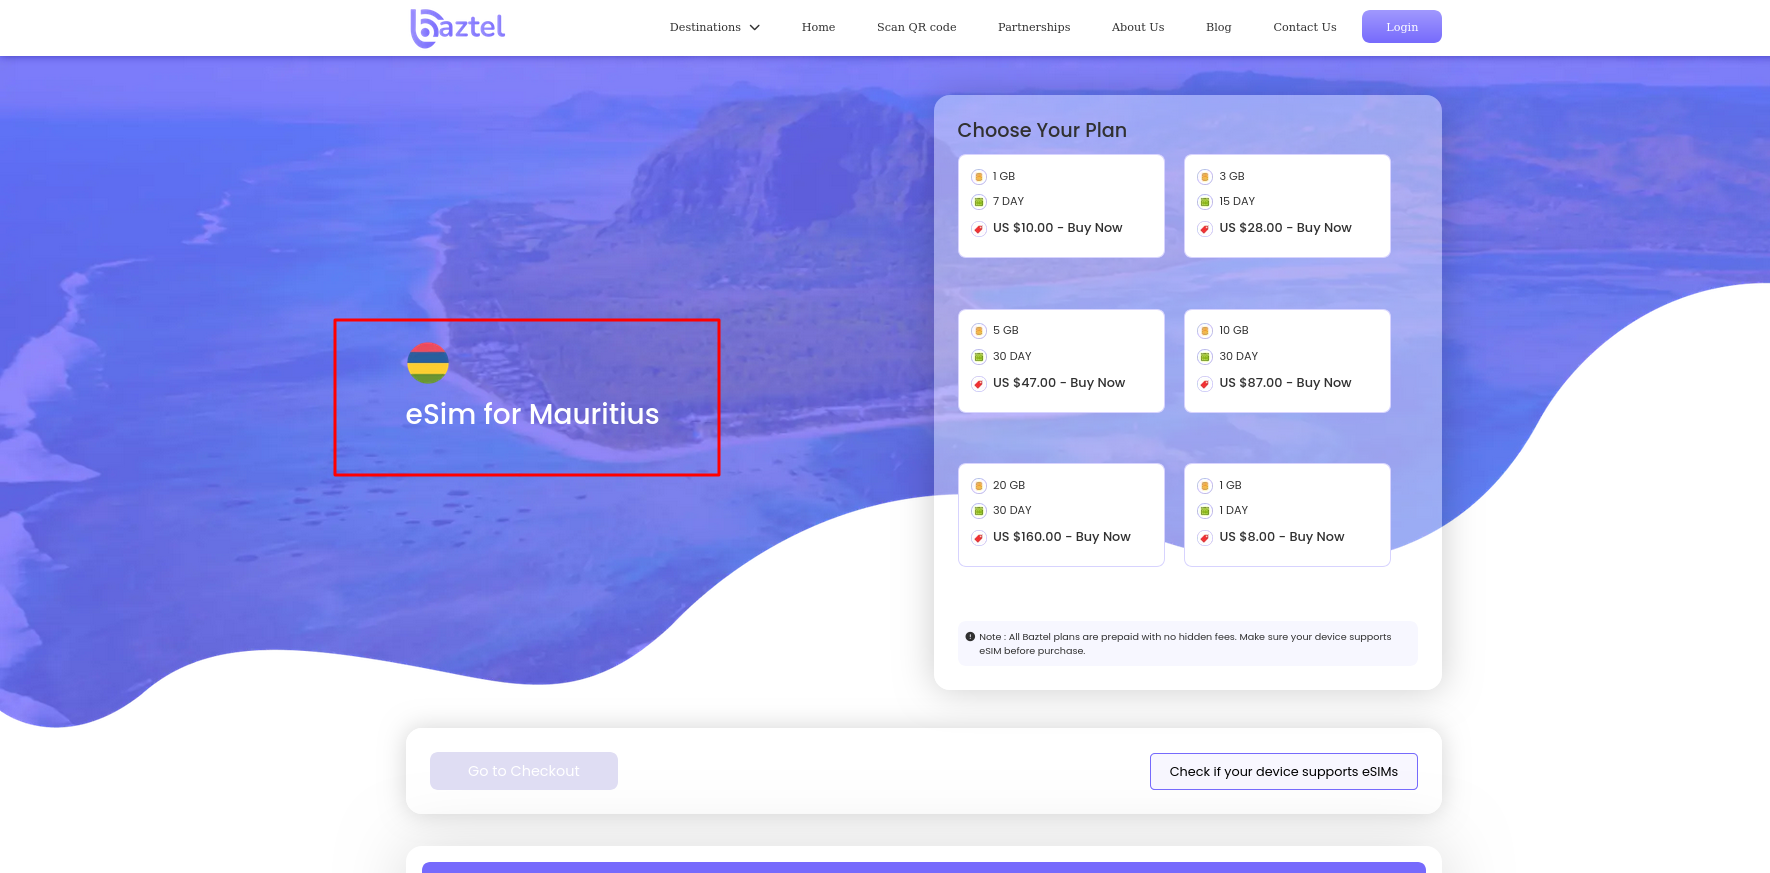The width and height of the screenshot is (1770, 873).
Task: Click the info icon in the Note box
Action: [970, 637]
